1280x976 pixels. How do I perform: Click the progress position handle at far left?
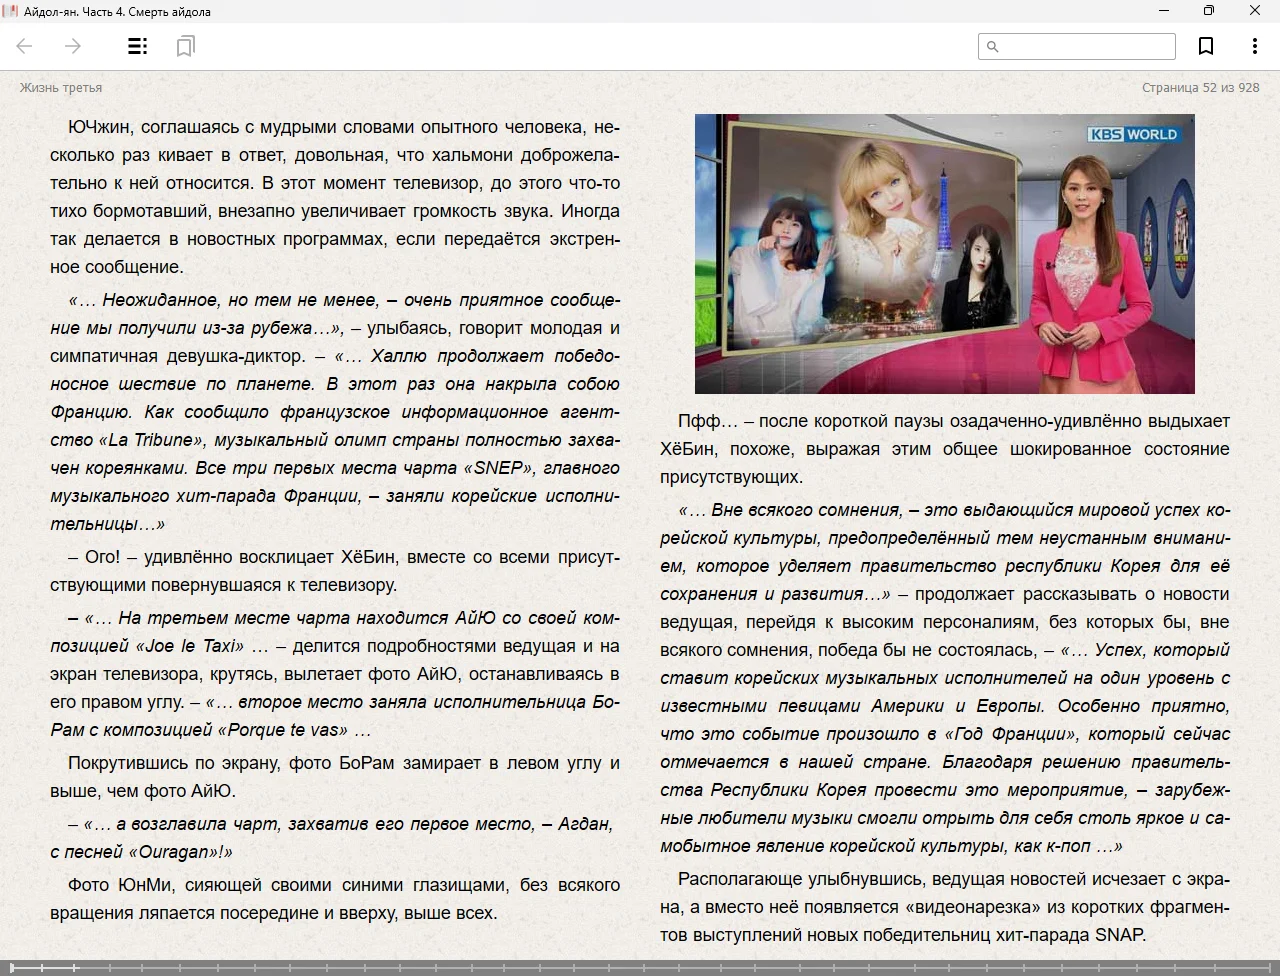pos(12,967)
